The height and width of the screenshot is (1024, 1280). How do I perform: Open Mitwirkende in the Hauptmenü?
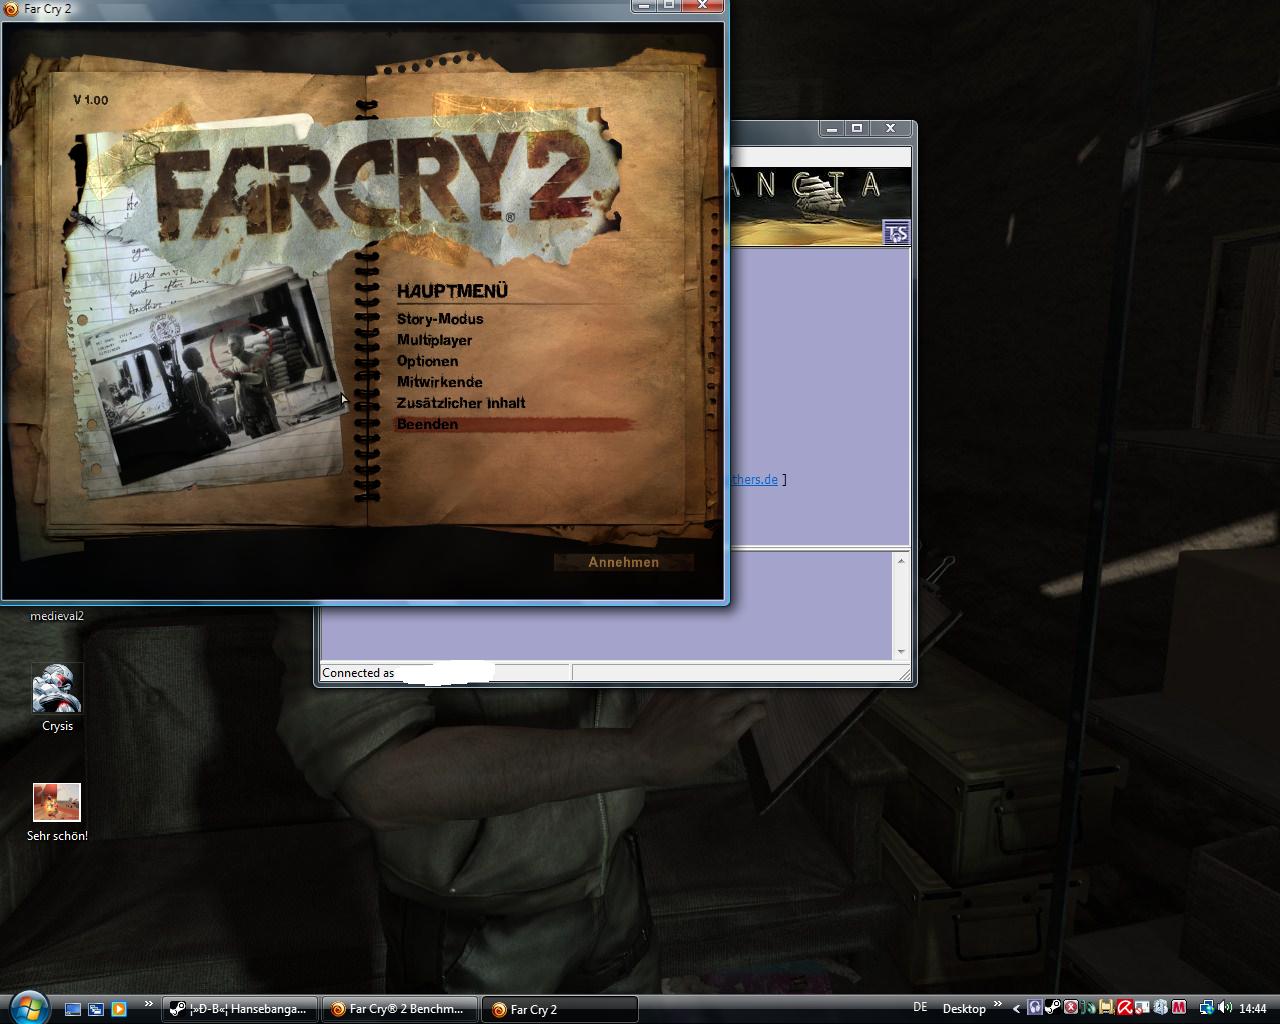(x=439, y=382)
